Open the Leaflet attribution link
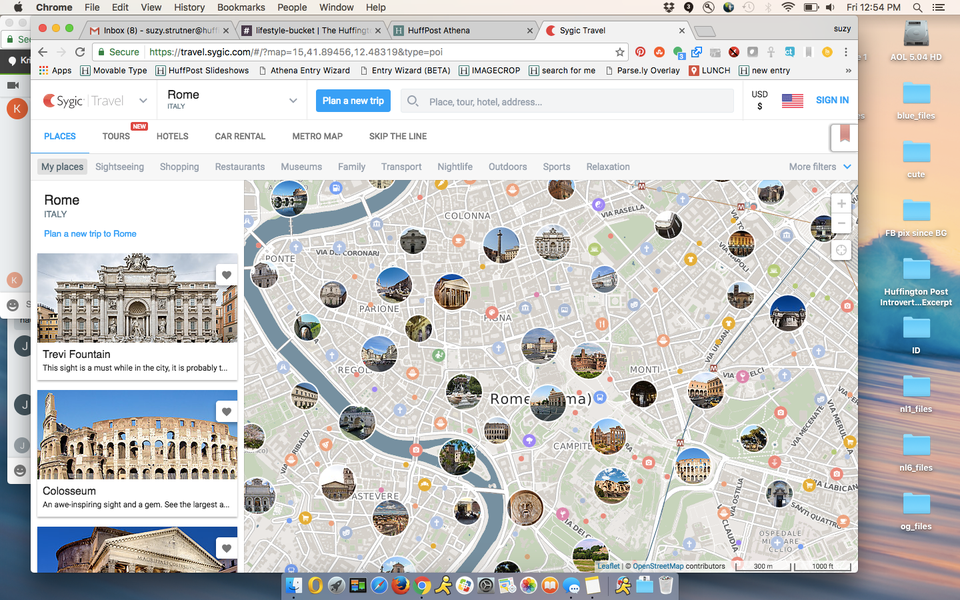 [609, 566]
